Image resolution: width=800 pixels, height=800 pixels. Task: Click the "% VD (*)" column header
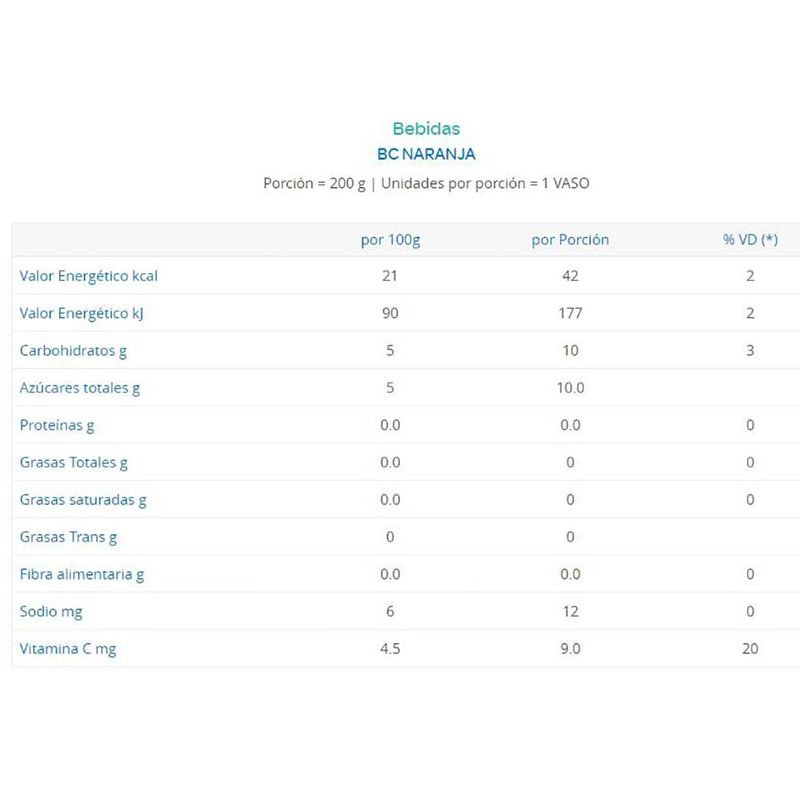[750, 240]
